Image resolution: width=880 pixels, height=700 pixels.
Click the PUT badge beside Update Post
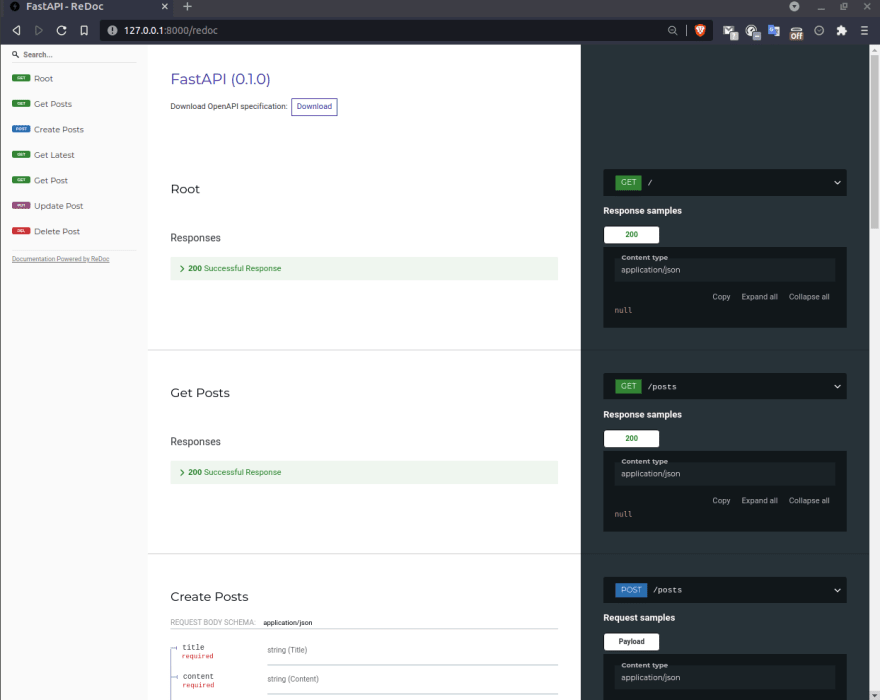[21, 205]
